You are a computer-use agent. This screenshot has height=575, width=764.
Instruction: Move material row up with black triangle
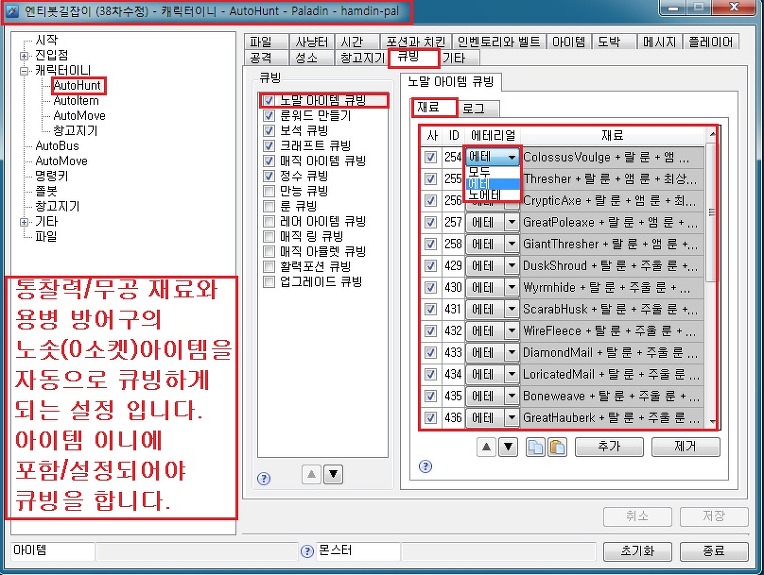click(x=486, y=446)
